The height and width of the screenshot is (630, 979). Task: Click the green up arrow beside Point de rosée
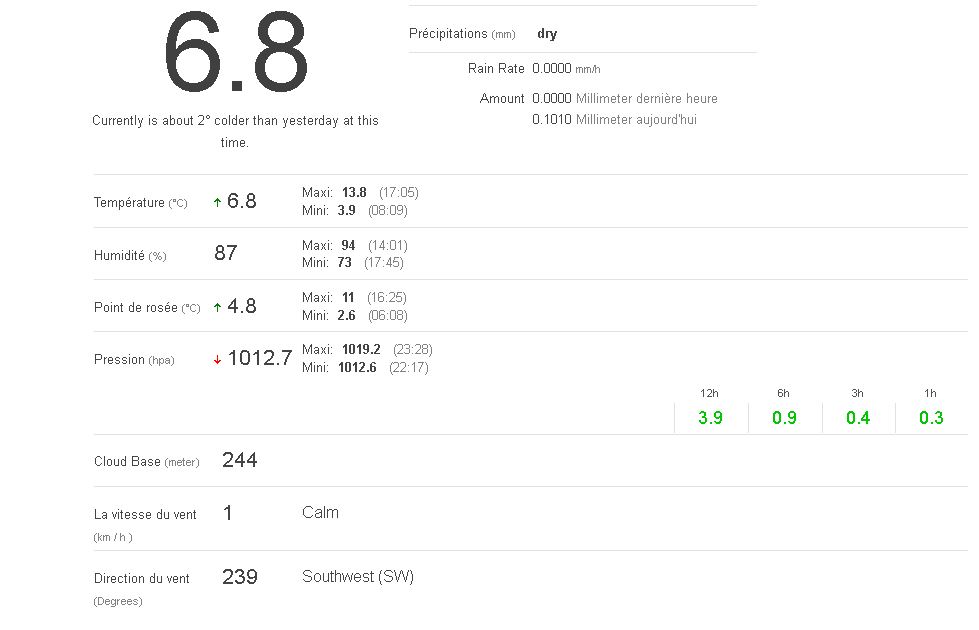click(217, 307)
